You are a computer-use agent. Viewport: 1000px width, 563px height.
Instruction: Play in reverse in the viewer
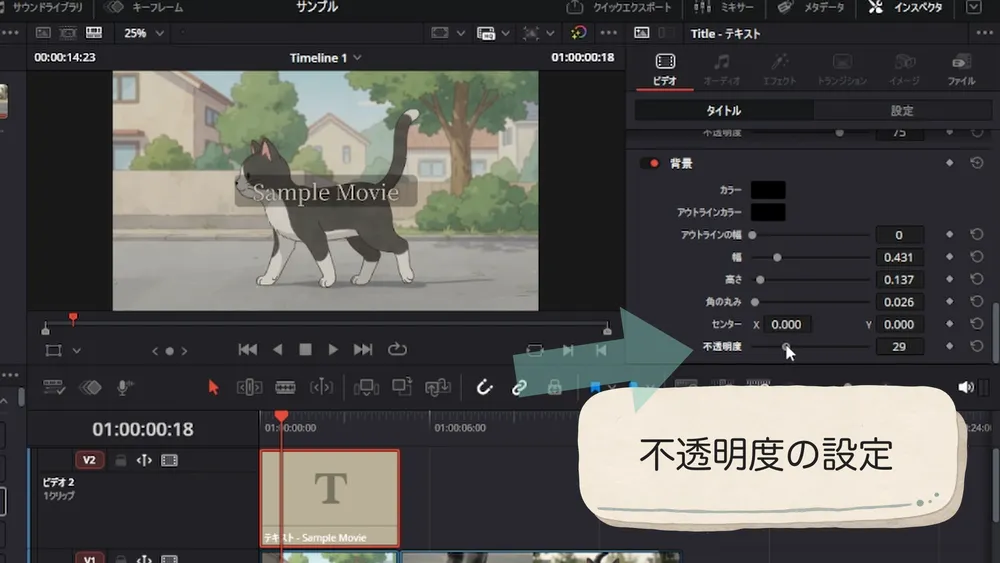click(x=277, y=349)
